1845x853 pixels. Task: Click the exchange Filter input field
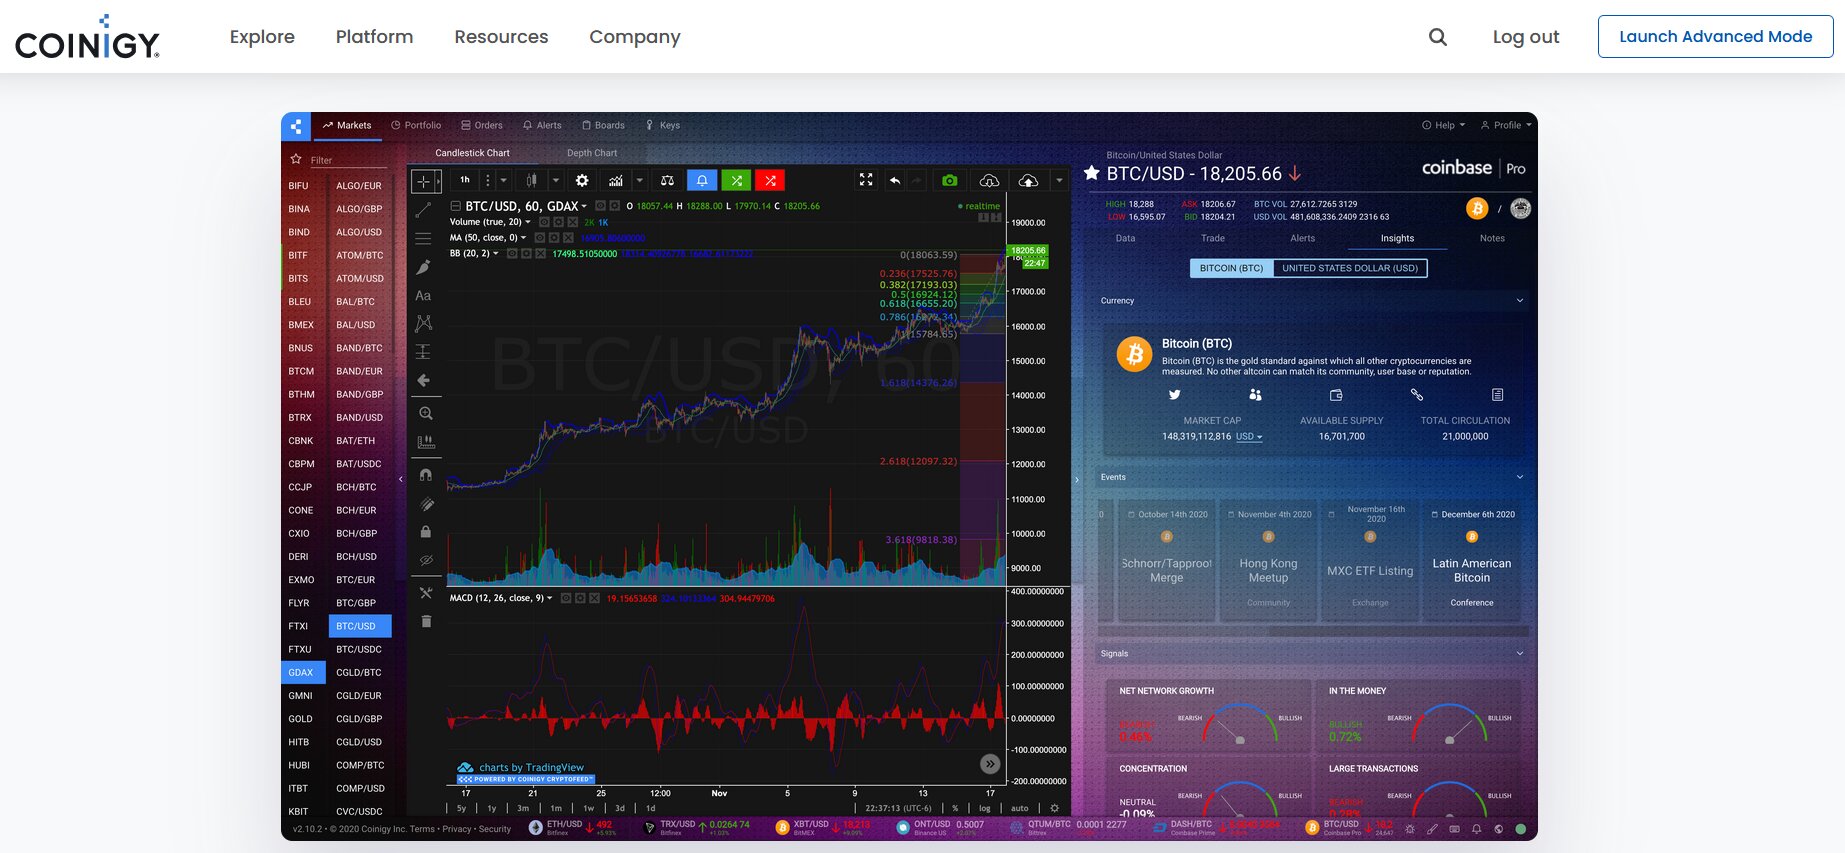click(x=347, y=160)
